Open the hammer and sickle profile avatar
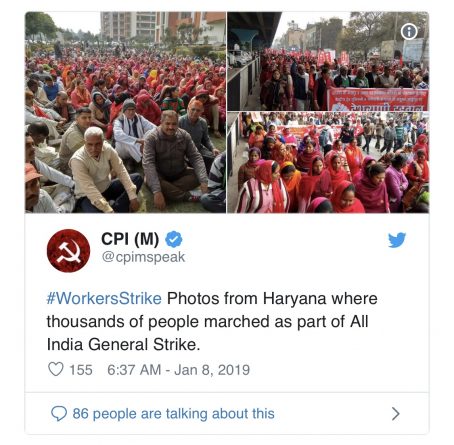Viewport: 454px width, 445px height. tap(68, 251)
